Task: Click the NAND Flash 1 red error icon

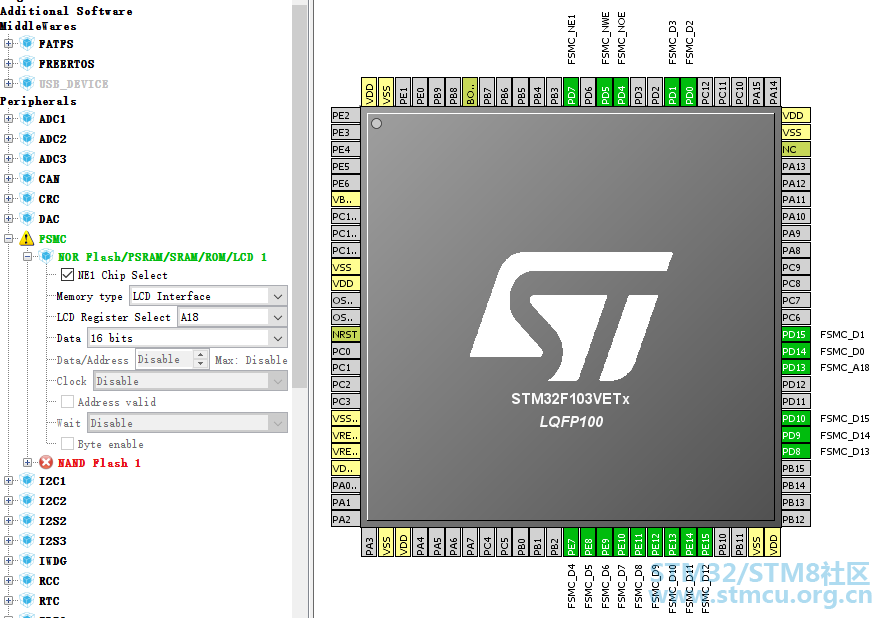Action: tap(46, 462)
